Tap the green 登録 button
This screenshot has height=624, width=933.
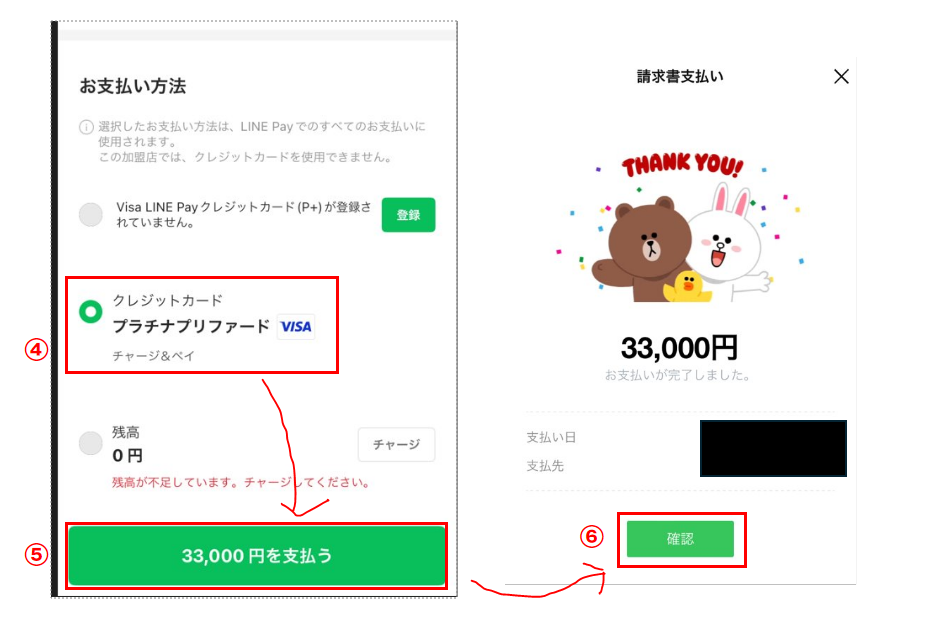pyautogui.click(x=408, y=215)
